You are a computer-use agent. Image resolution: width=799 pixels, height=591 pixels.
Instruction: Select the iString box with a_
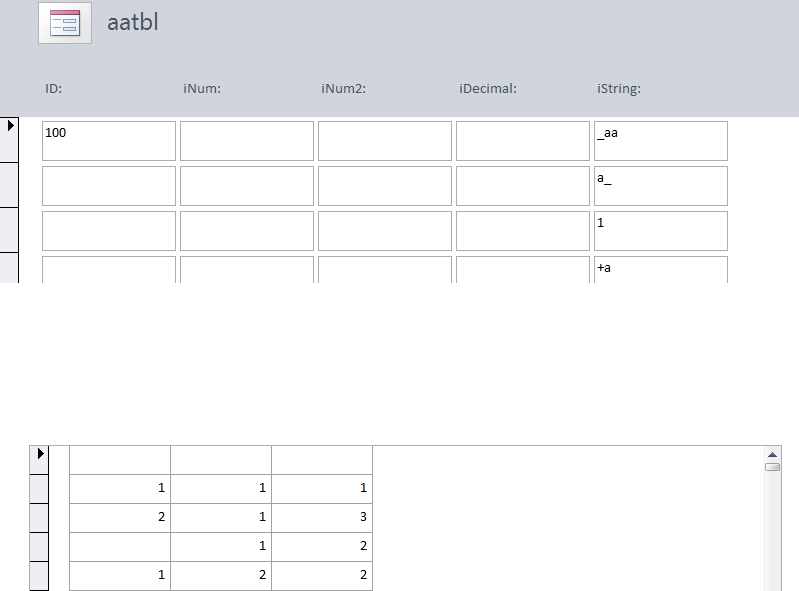(x=660, y=186)
